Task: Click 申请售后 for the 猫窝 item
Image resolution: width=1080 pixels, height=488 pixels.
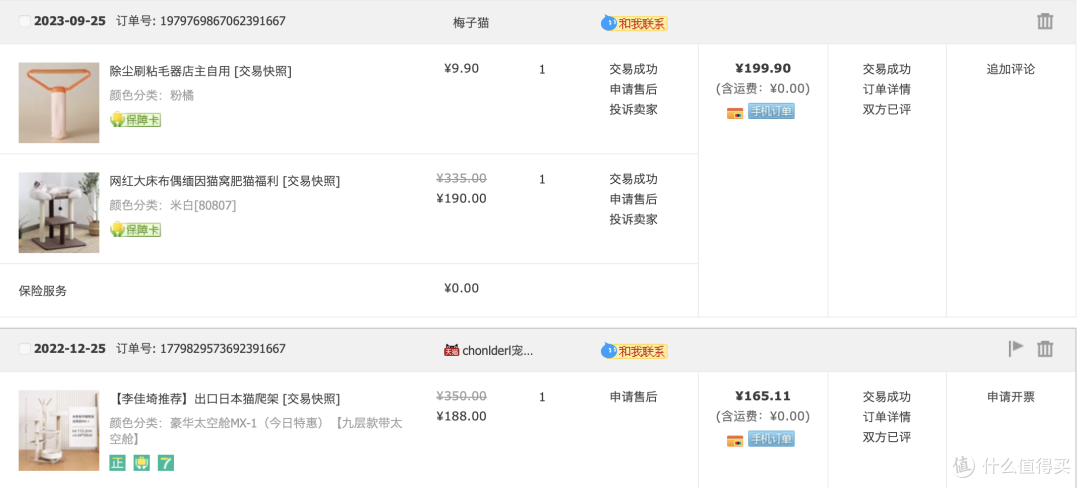Action: point(633,200)
